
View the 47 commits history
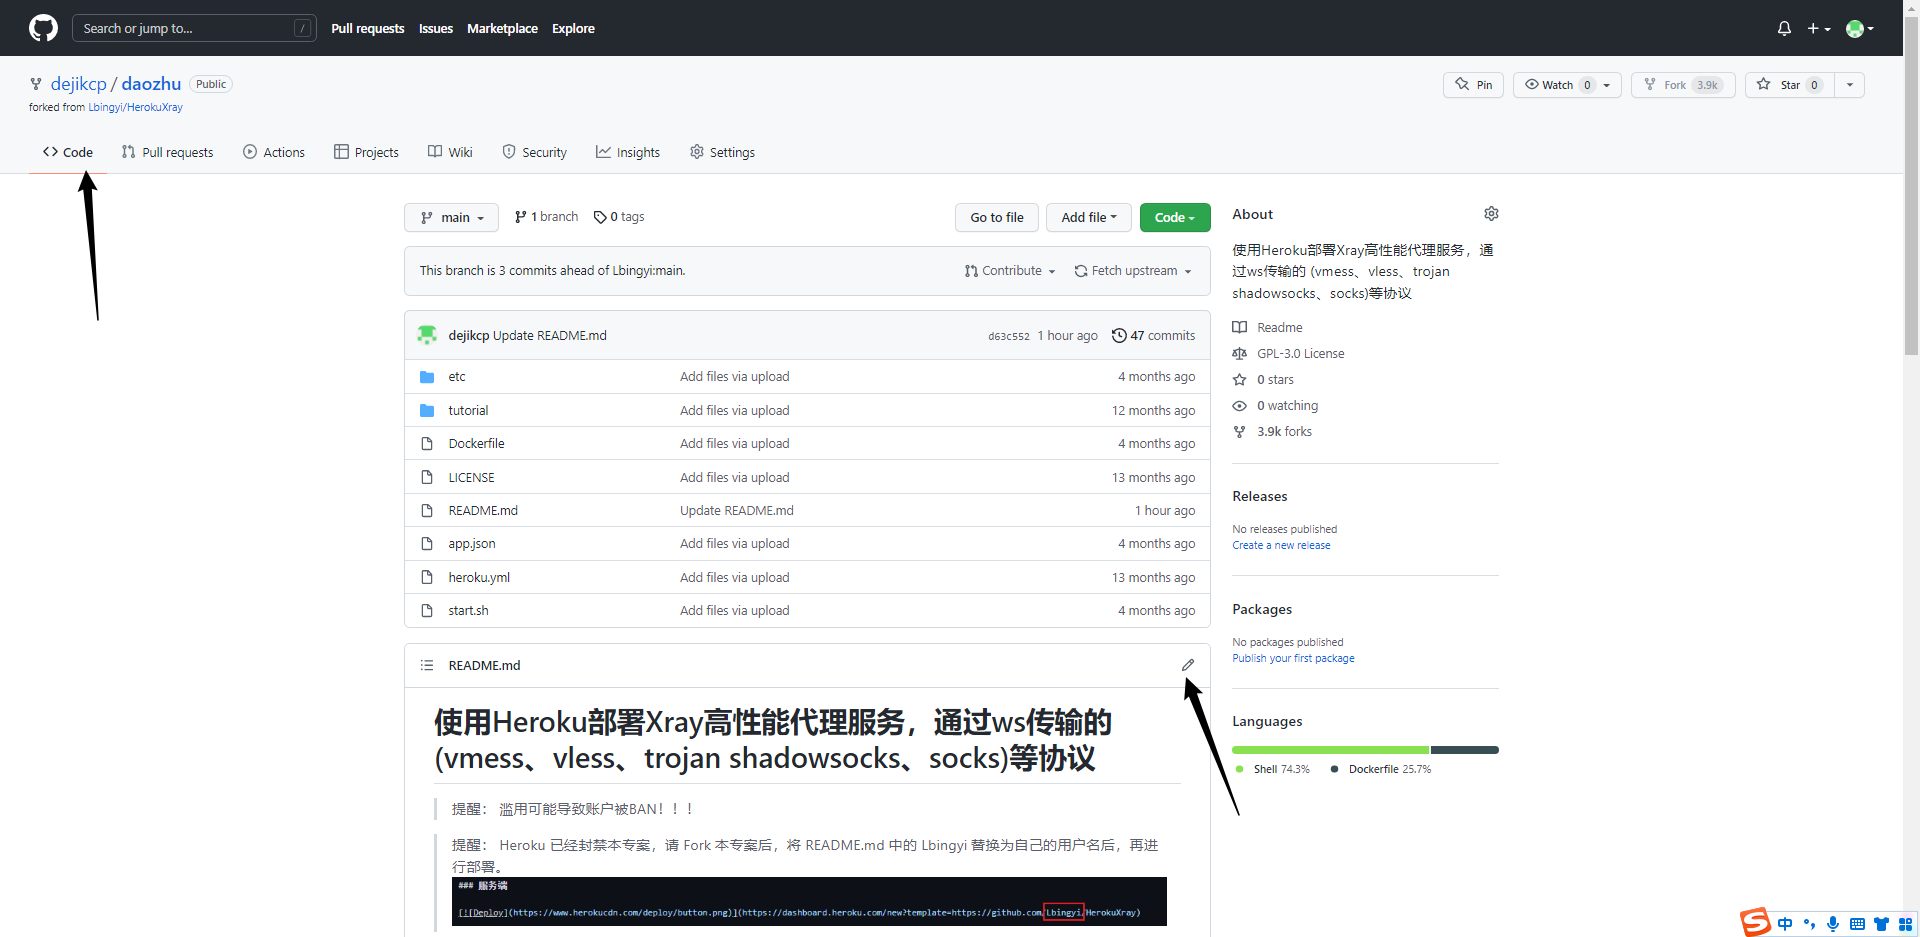coord(1154,336)
